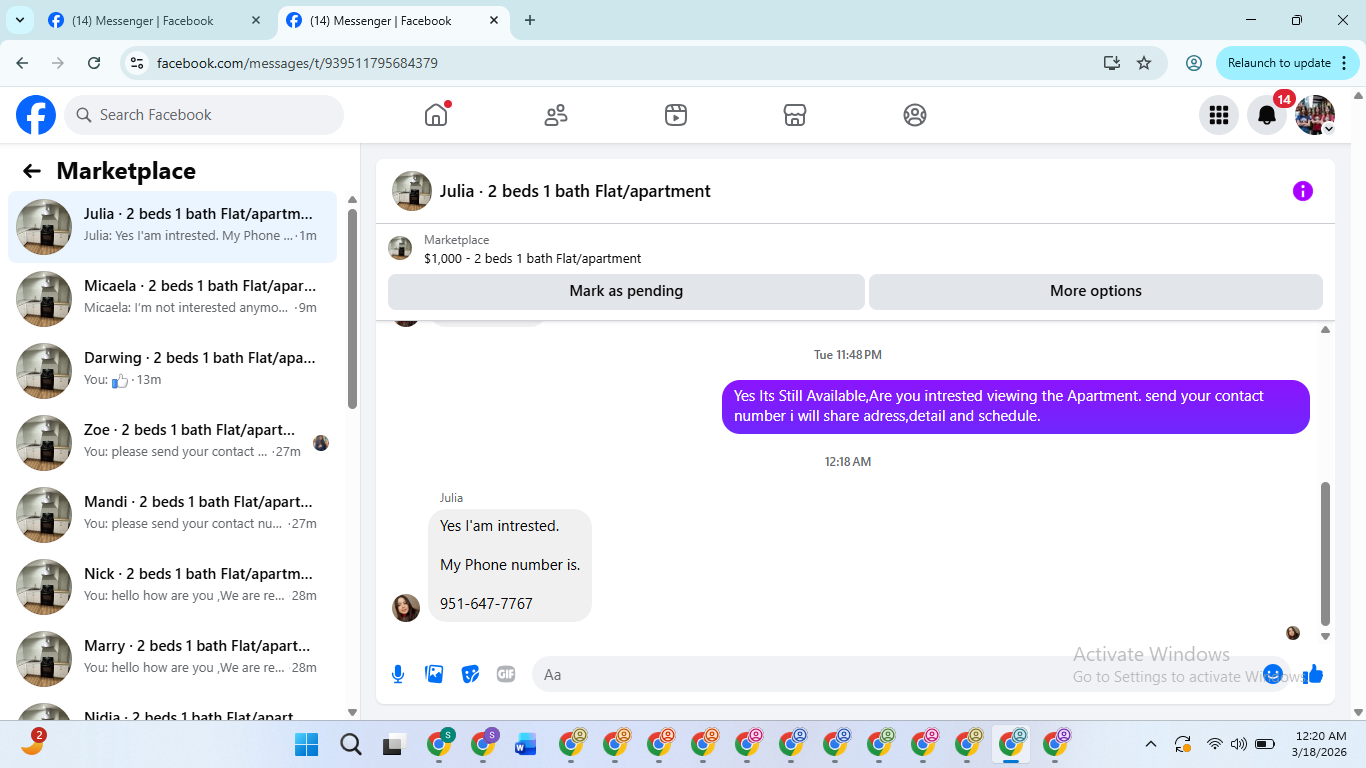Show hidden system tray icons

point(1150,744)
